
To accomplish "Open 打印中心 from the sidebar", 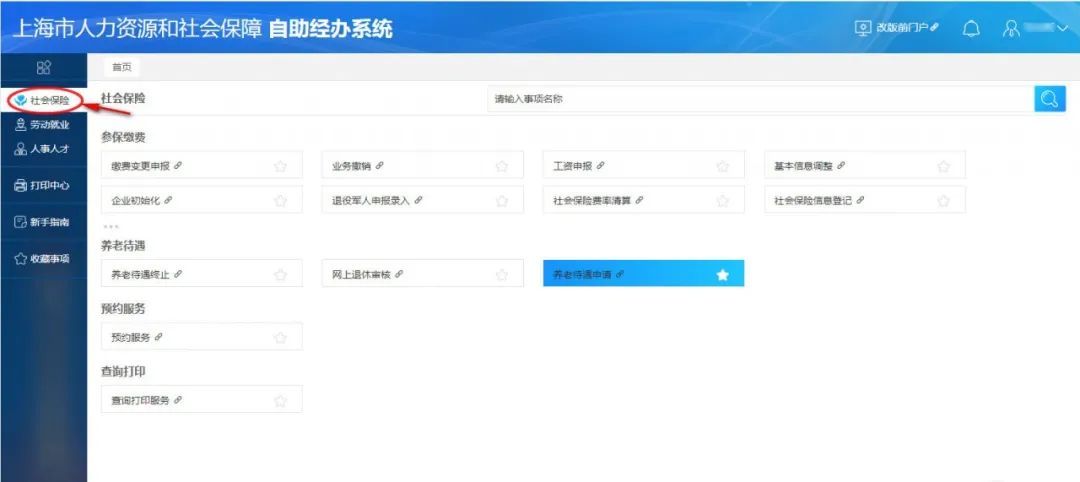I will tap(43, 185).
